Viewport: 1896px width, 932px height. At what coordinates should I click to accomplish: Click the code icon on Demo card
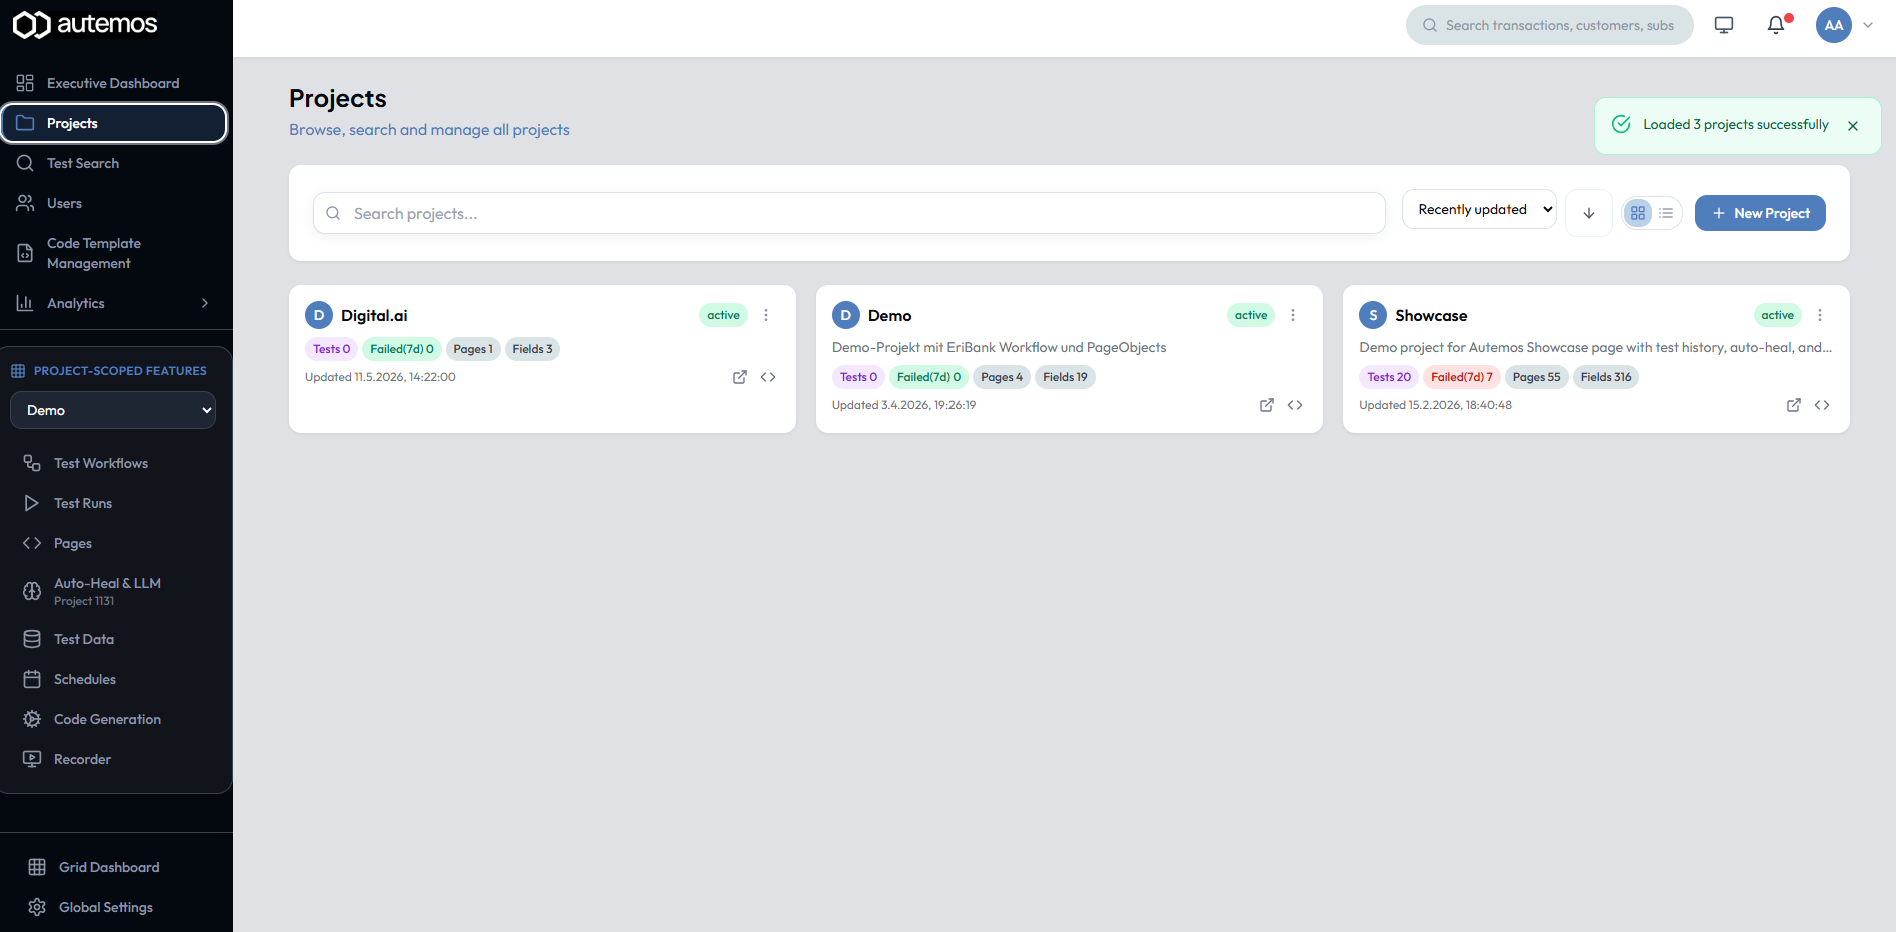click(1295, 405)
